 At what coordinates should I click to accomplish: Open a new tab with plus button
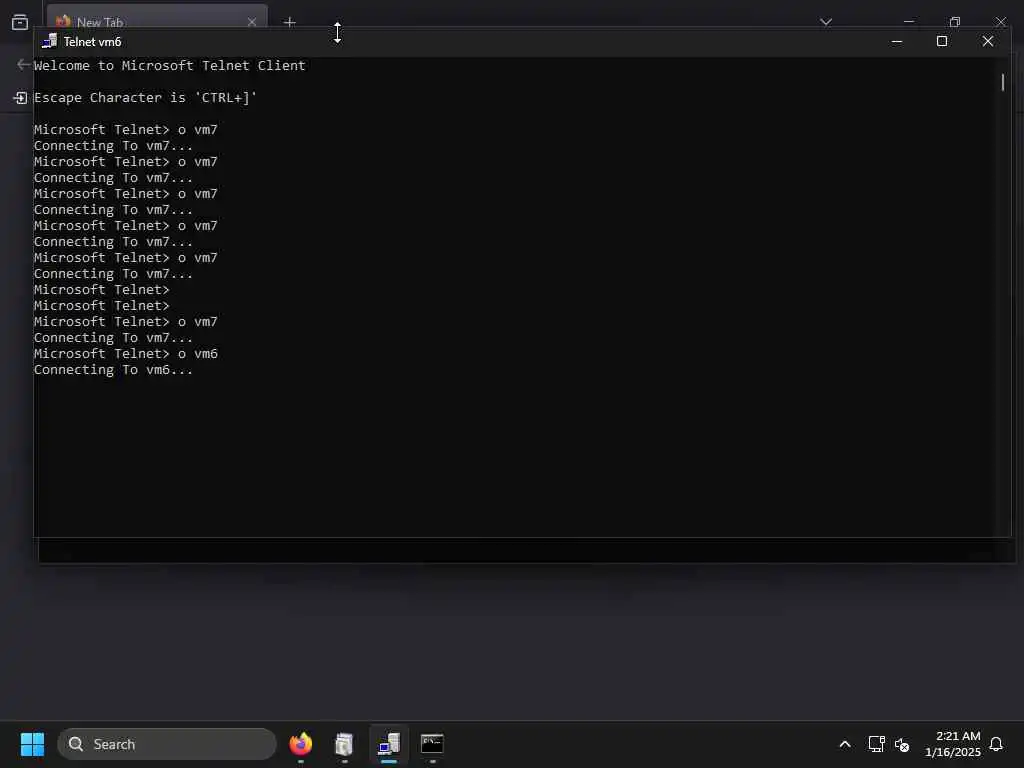[289, 22]
